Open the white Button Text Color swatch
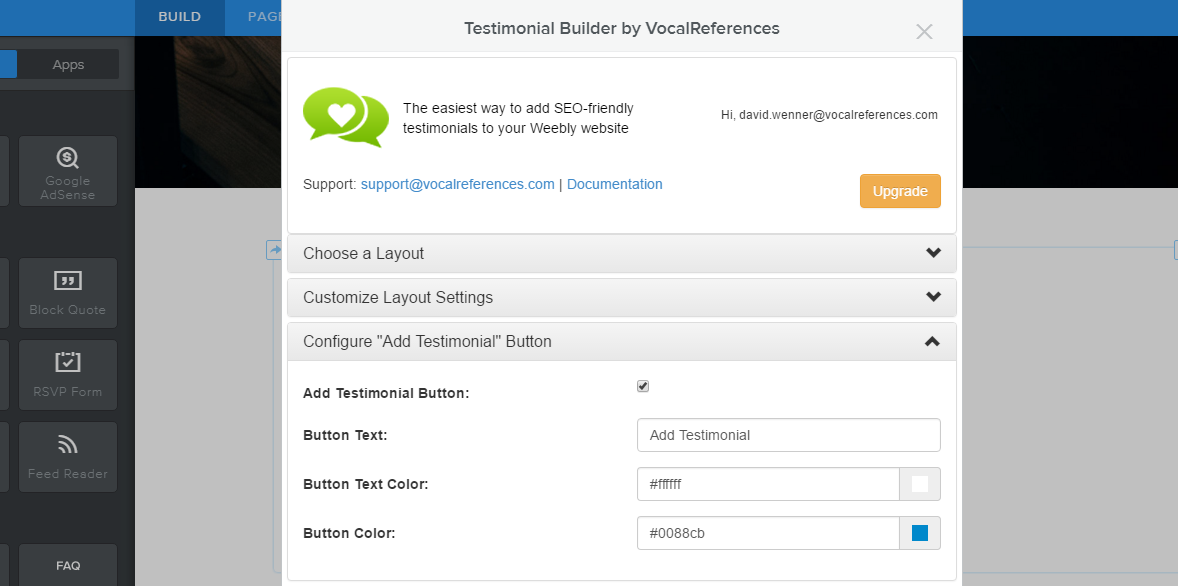Screen dimensions: 1178x586 click(x=920, y=484)
